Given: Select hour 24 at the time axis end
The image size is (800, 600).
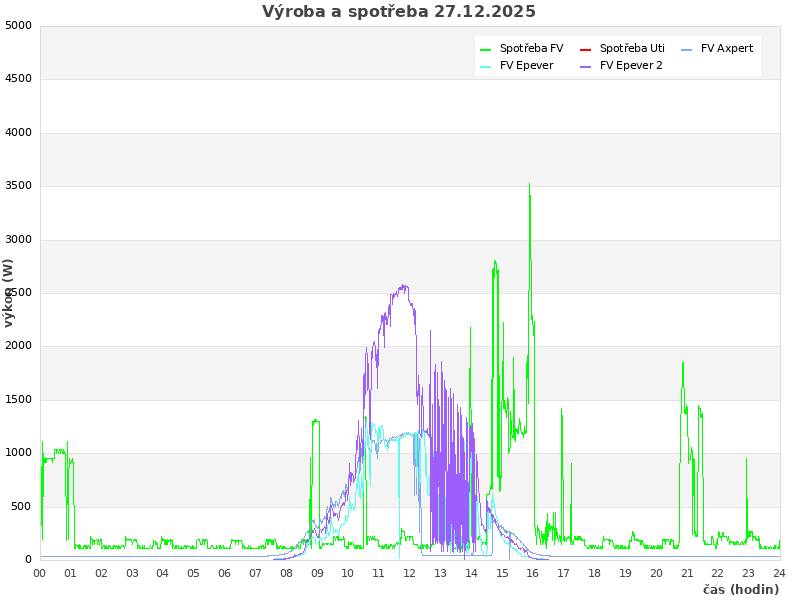Looking at the screenshot, I should coord(779,573).
